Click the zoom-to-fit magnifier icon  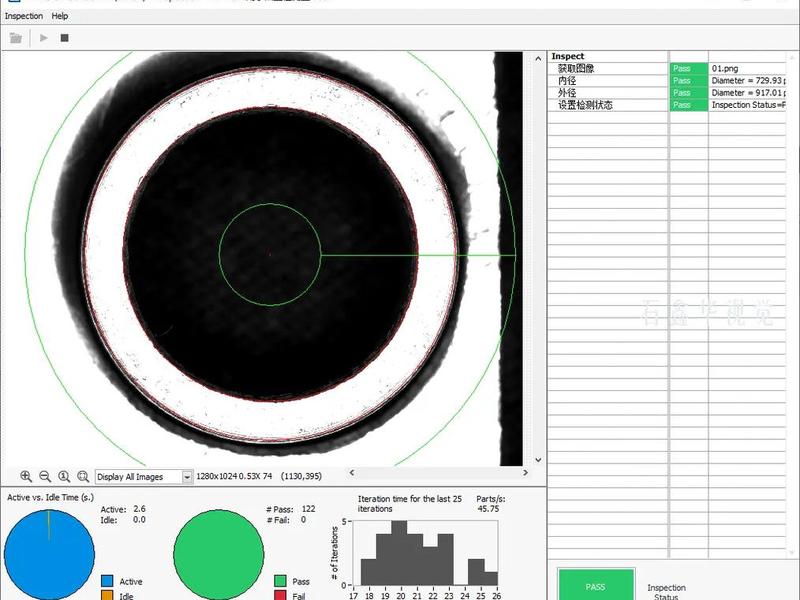(x=83, y=476)
